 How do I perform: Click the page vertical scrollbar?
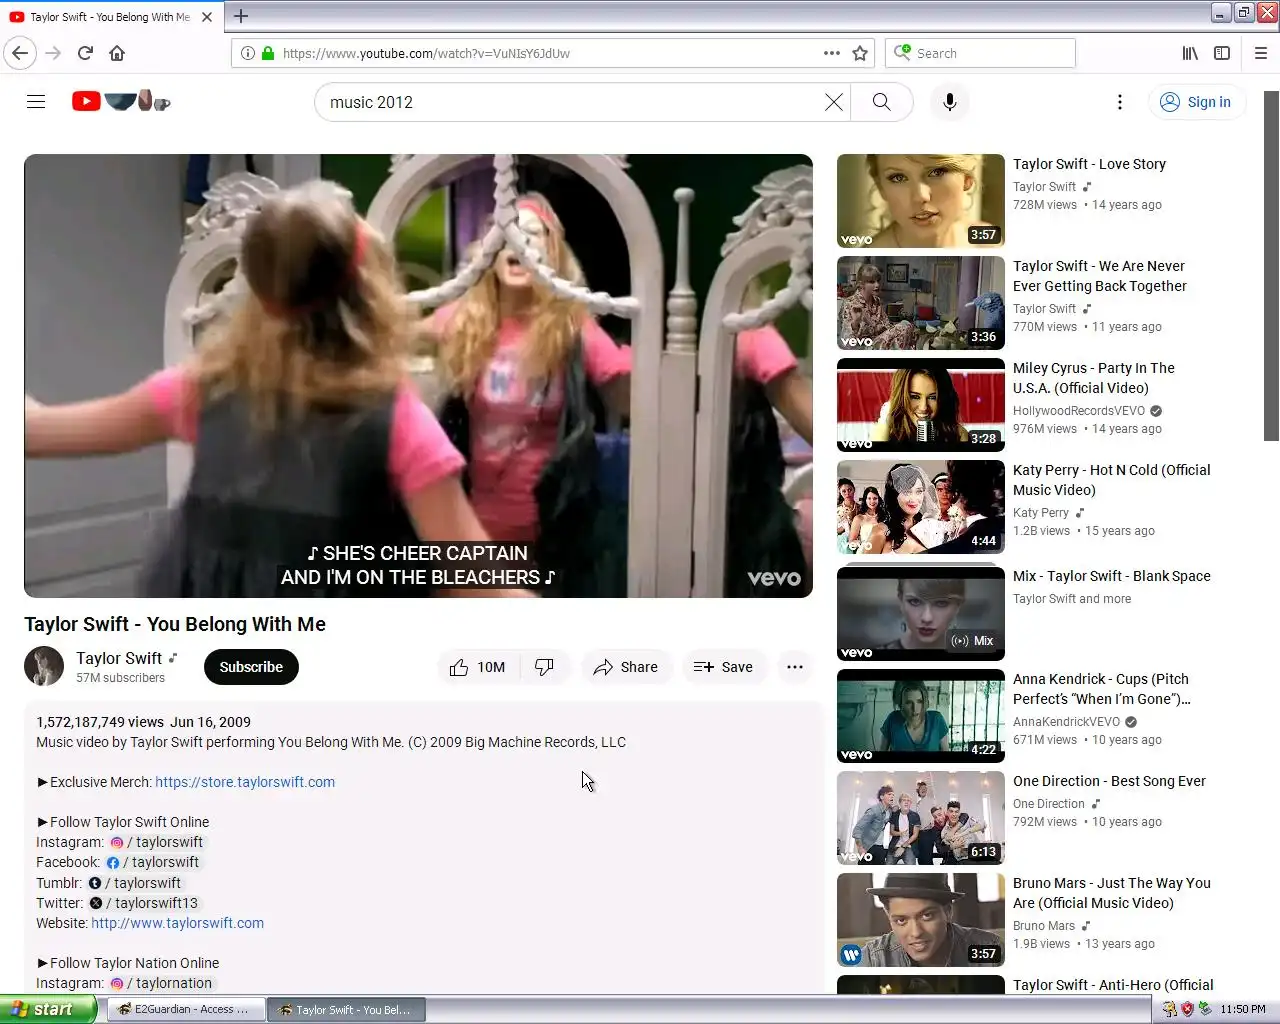click(x=1271, y=265)
